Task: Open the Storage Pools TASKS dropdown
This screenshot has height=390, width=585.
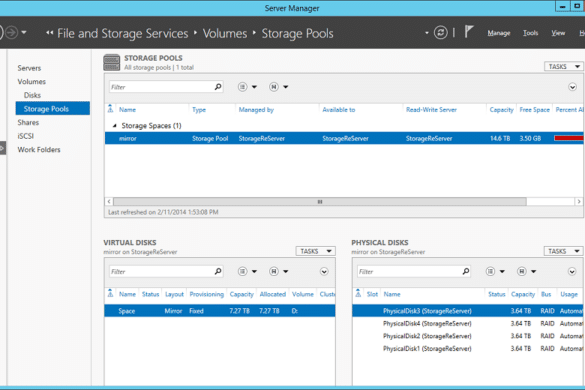Action: coord(563,66)
